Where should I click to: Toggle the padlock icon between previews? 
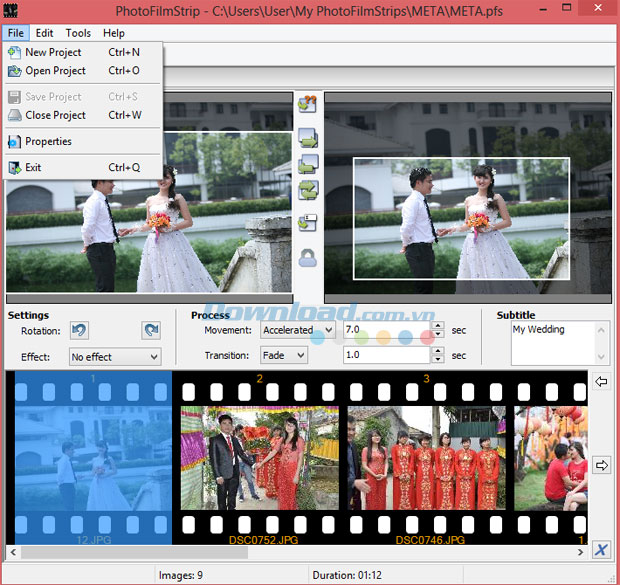pos(308,258)
